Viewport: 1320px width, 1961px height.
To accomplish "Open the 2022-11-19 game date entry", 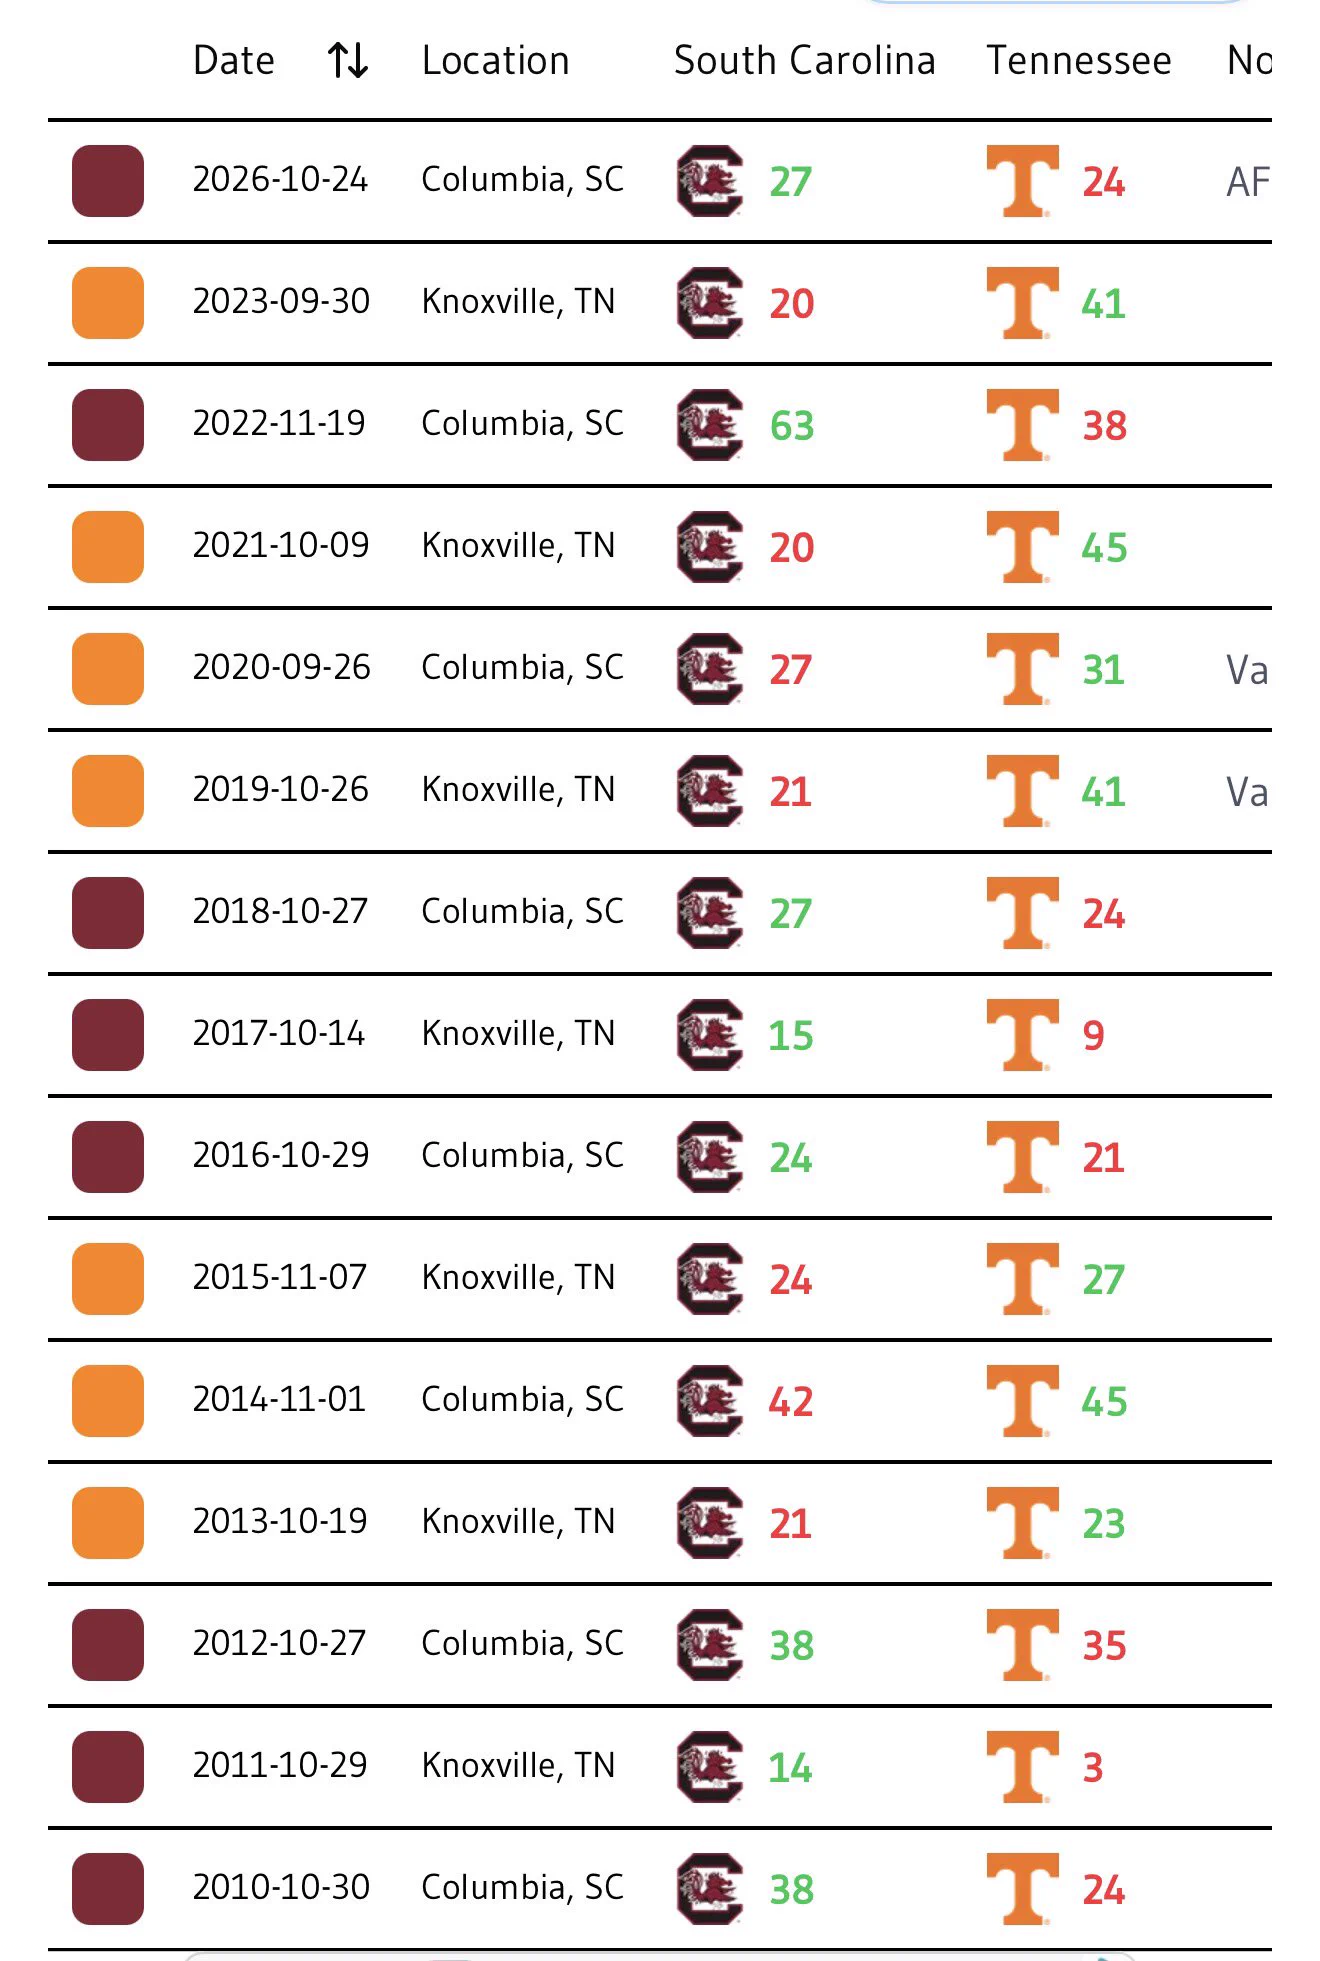I will point(279,423).
